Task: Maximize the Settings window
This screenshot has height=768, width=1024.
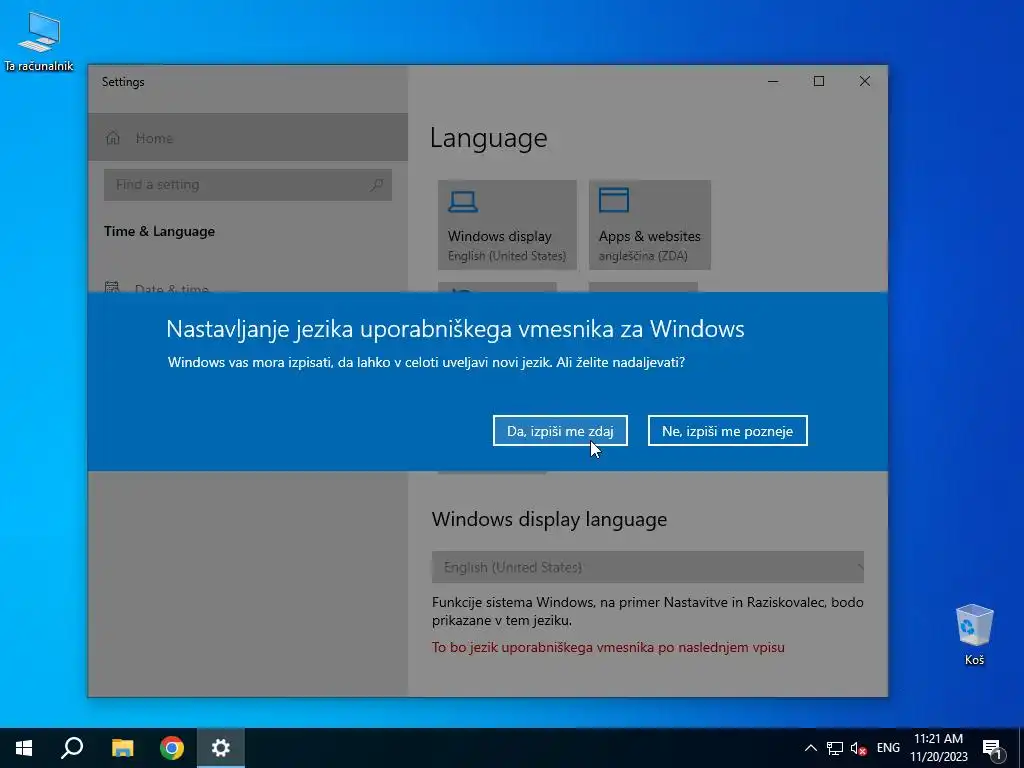Action: 819,81
